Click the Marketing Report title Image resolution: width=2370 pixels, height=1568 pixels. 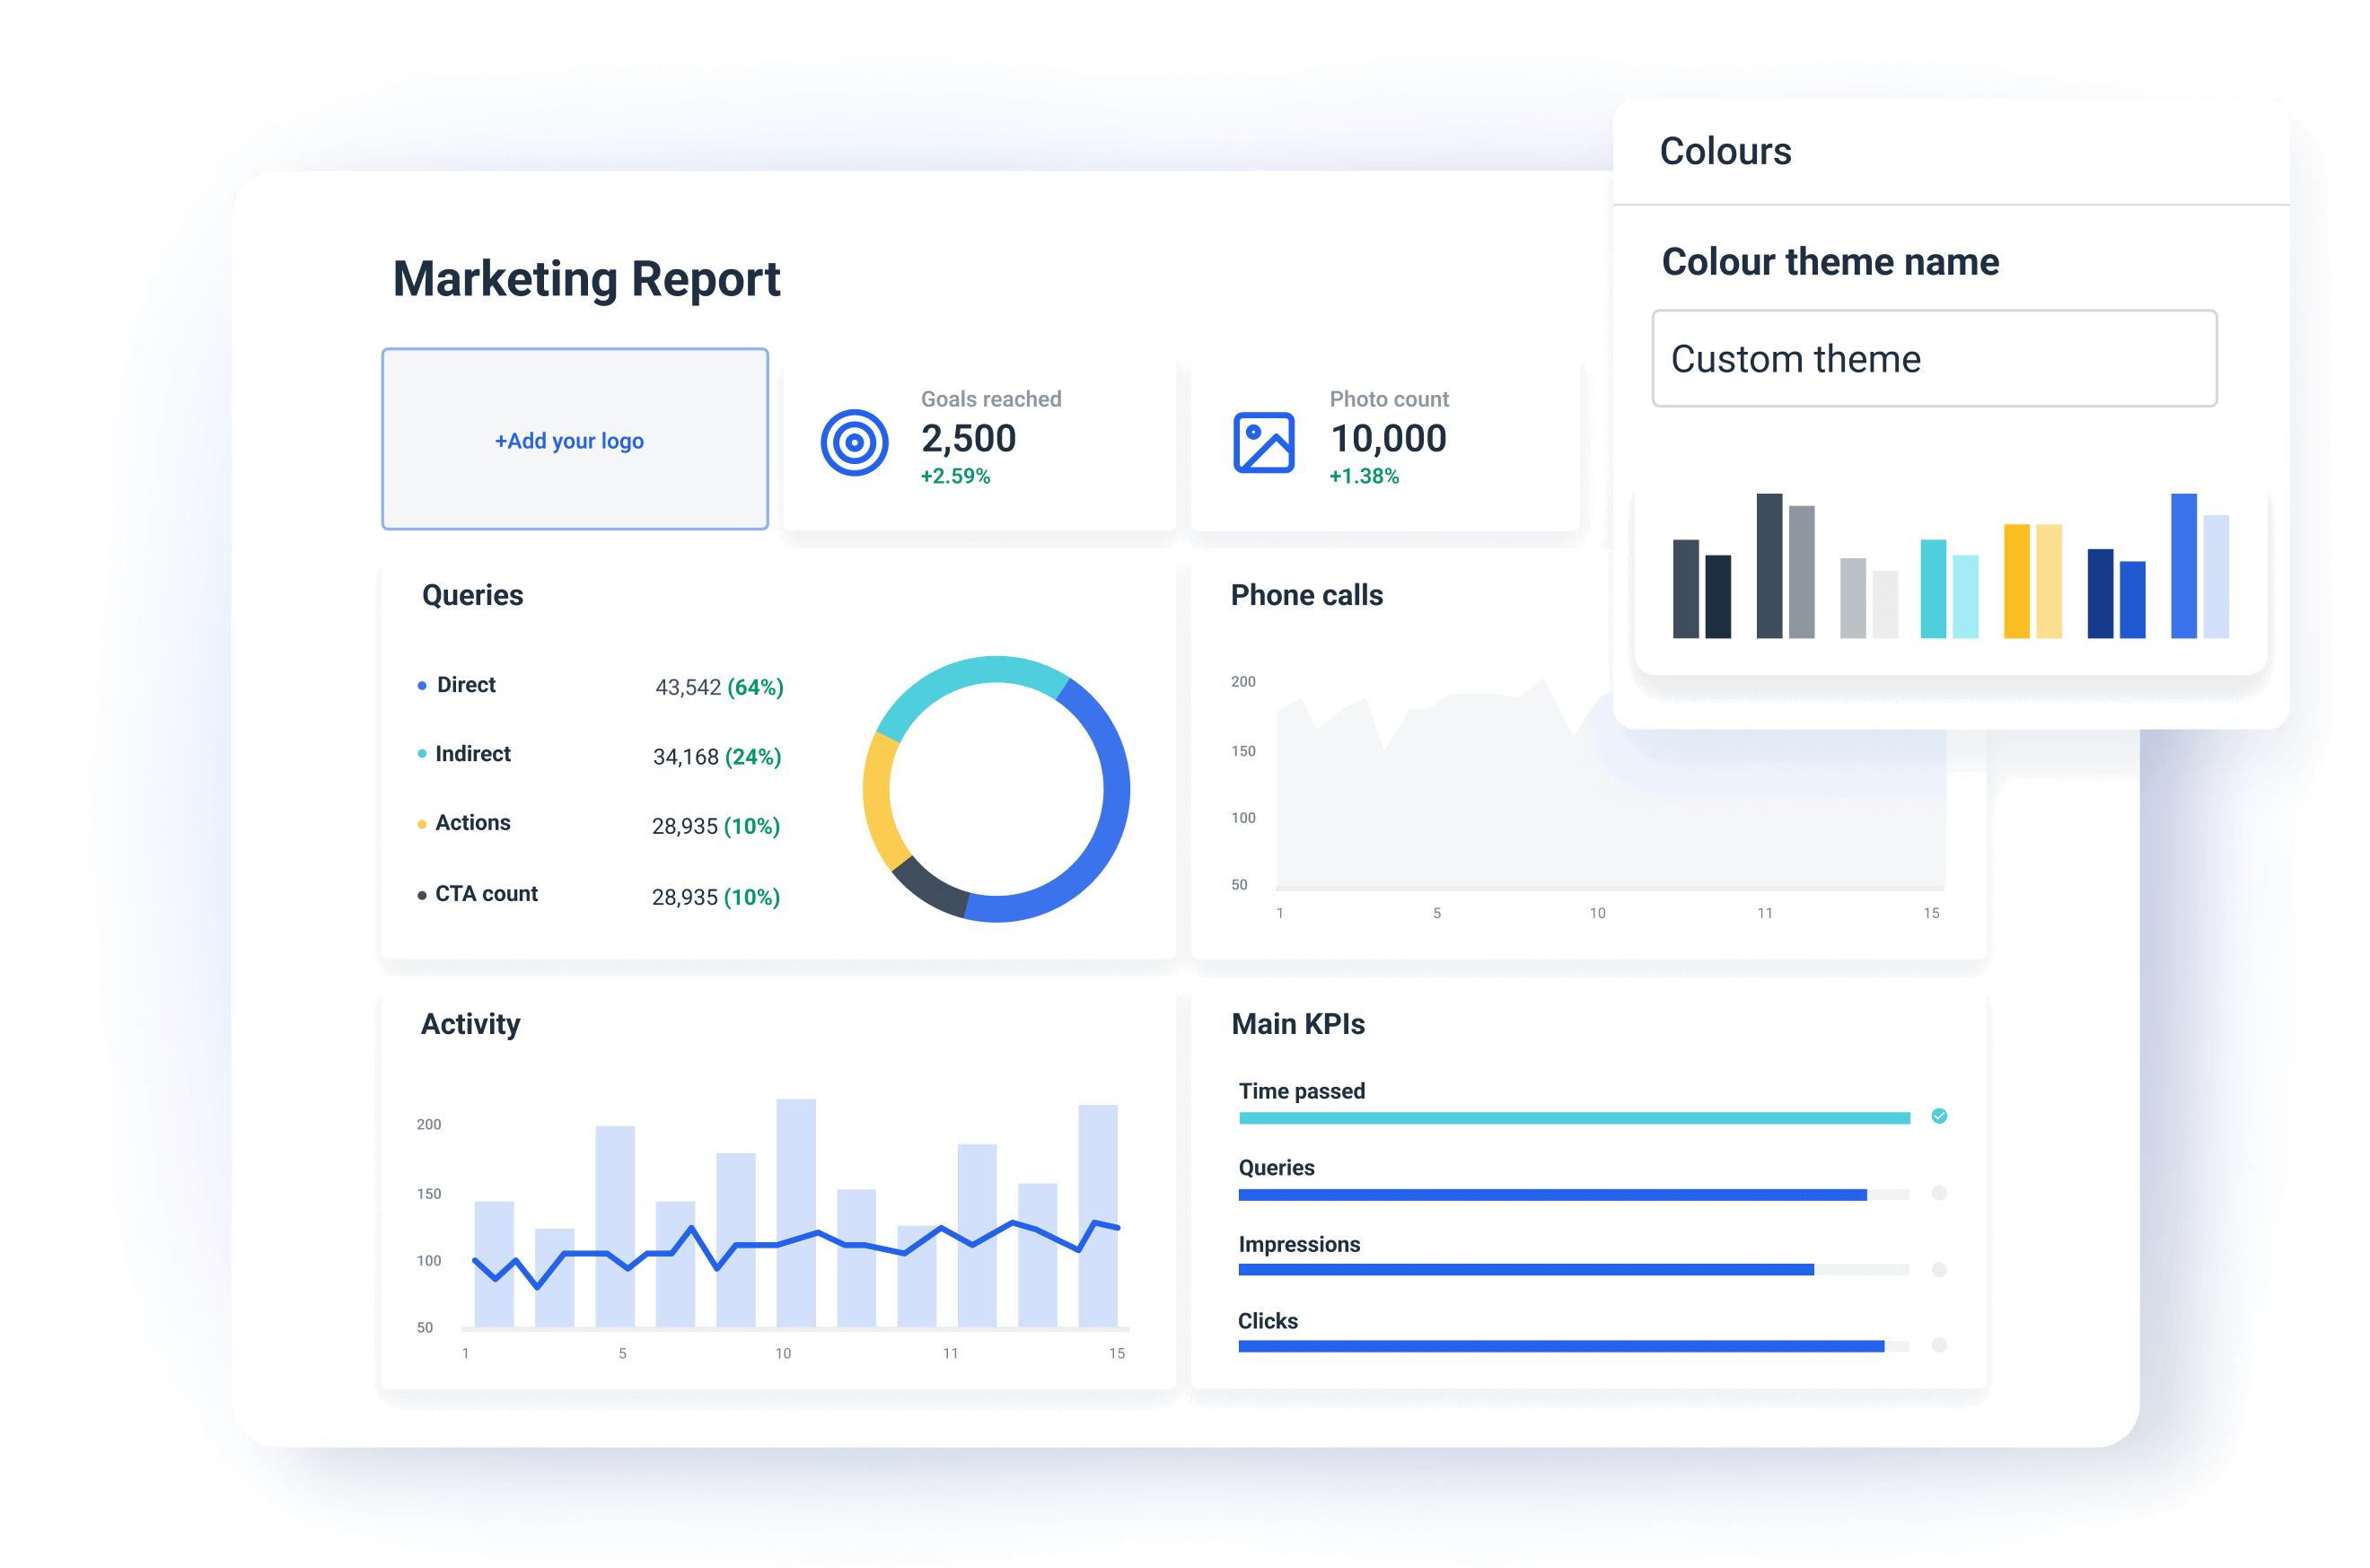pyautogui.click(x=586, y=279)
